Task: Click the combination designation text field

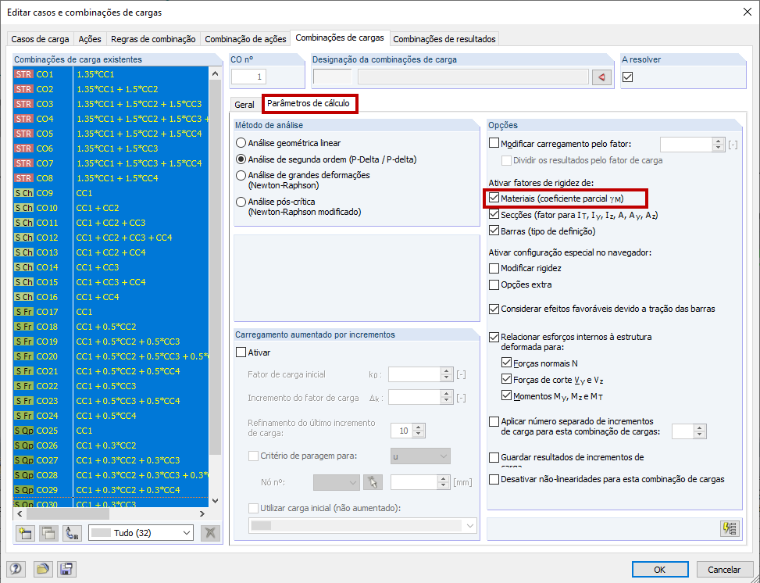Action: coord(473,77)
